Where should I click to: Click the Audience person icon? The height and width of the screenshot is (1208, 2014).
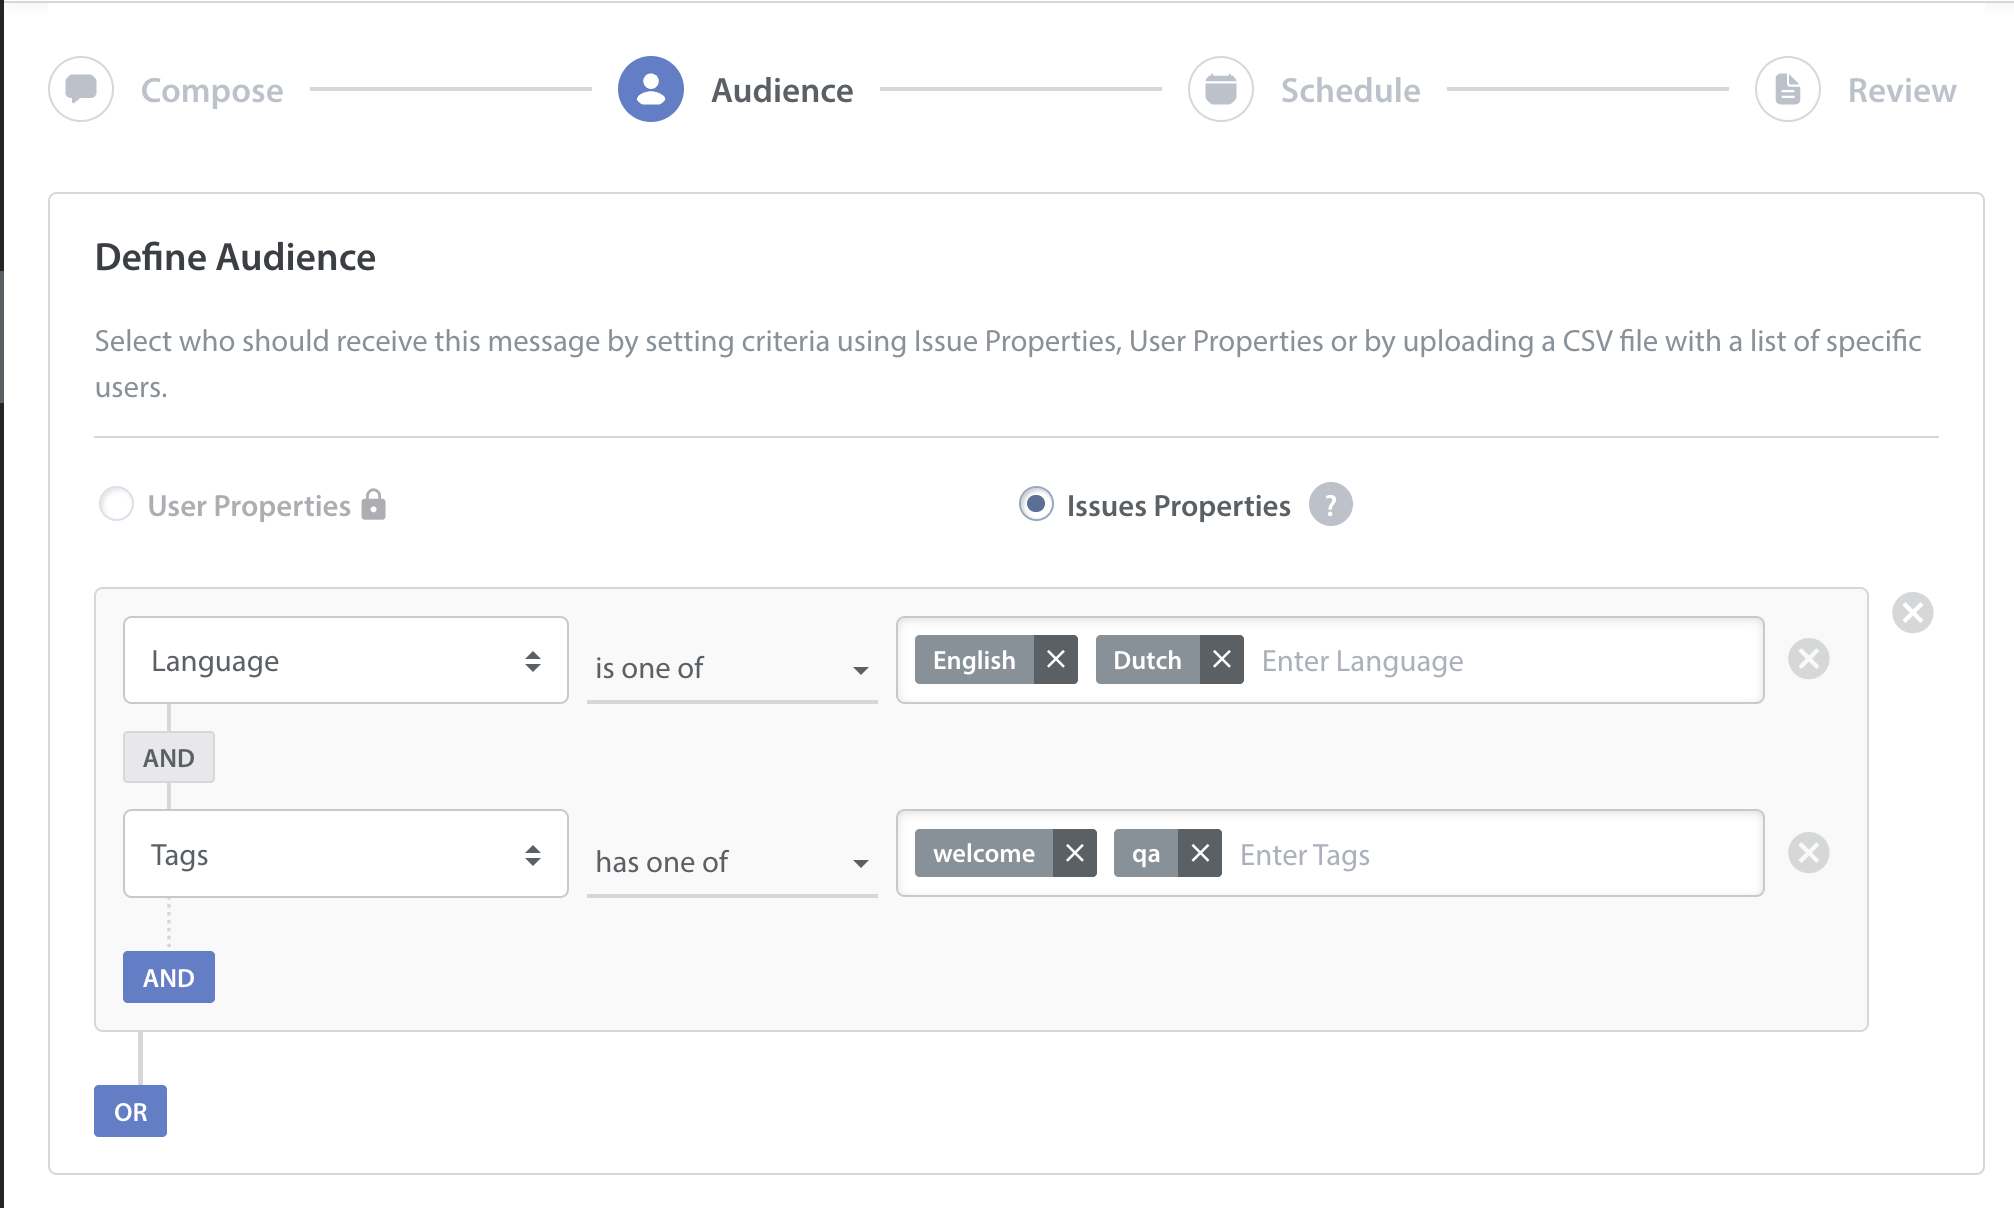(x=649, y=89)
